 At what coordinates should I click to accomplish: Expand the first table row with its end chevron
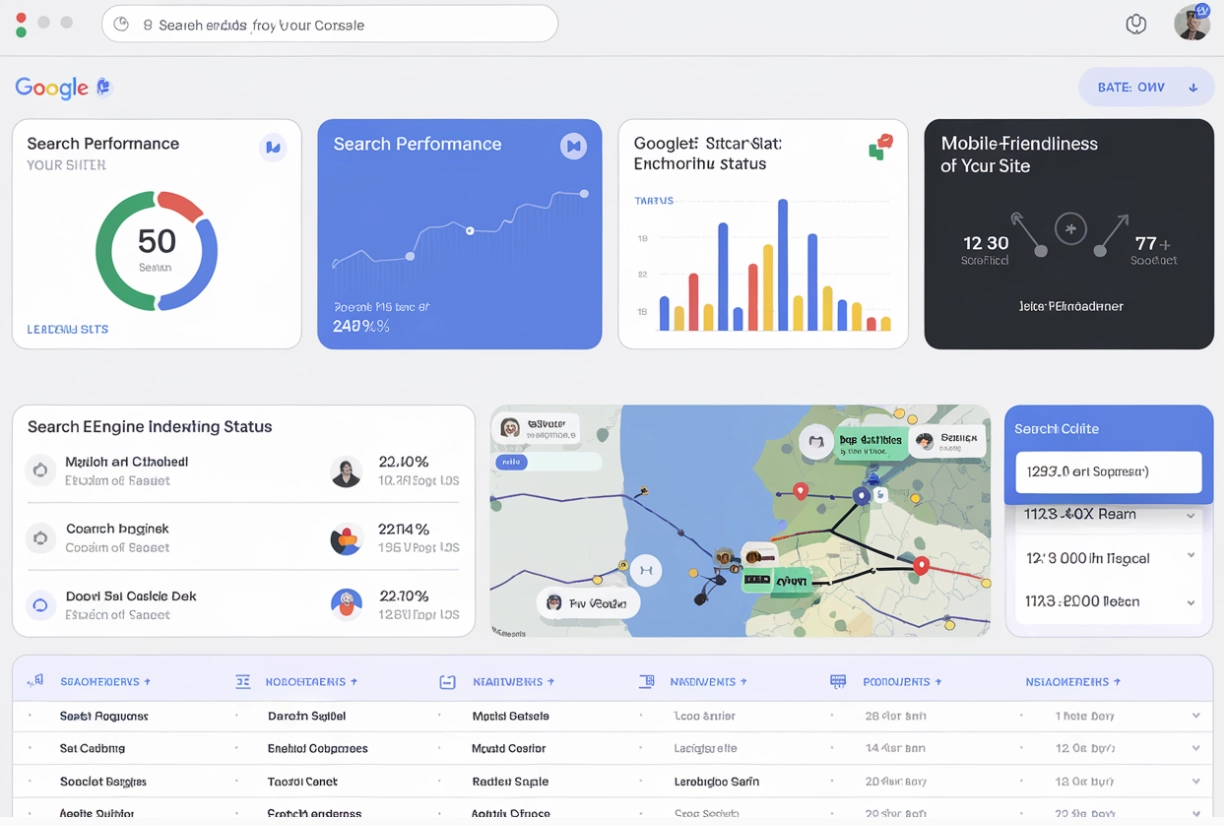tap(1196, 716)
